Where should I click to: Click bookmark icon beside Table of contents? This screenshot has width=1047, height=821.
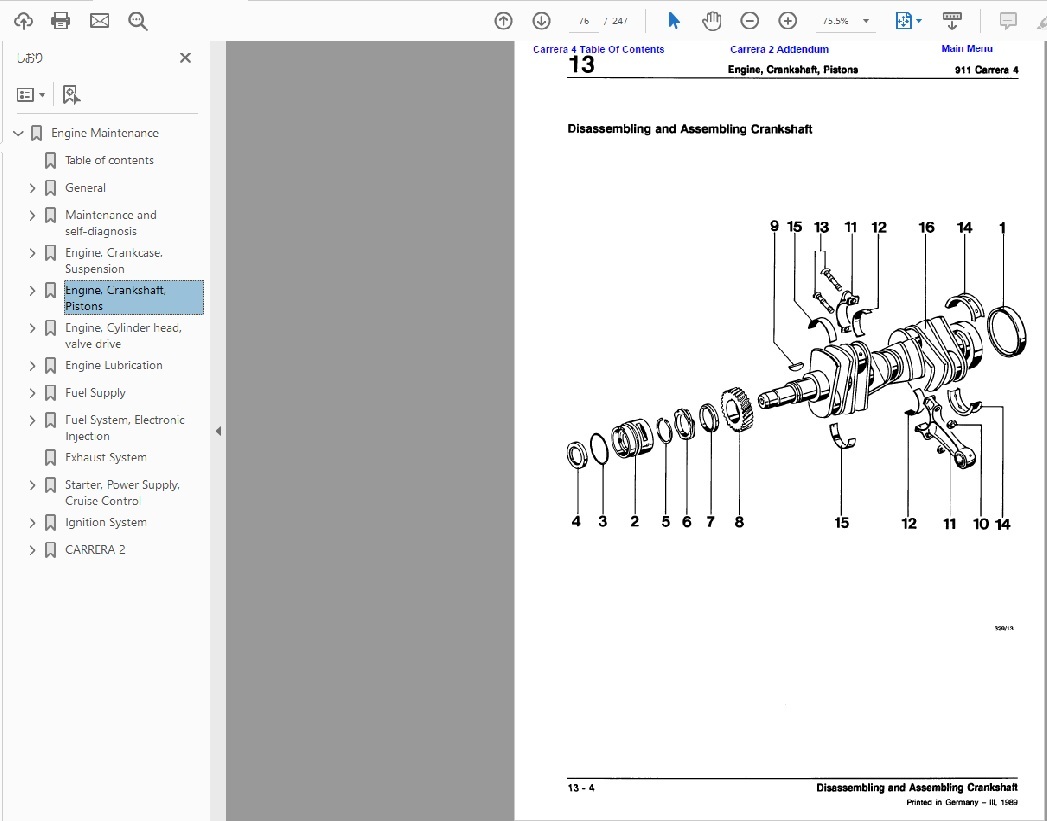click(50, 161)
